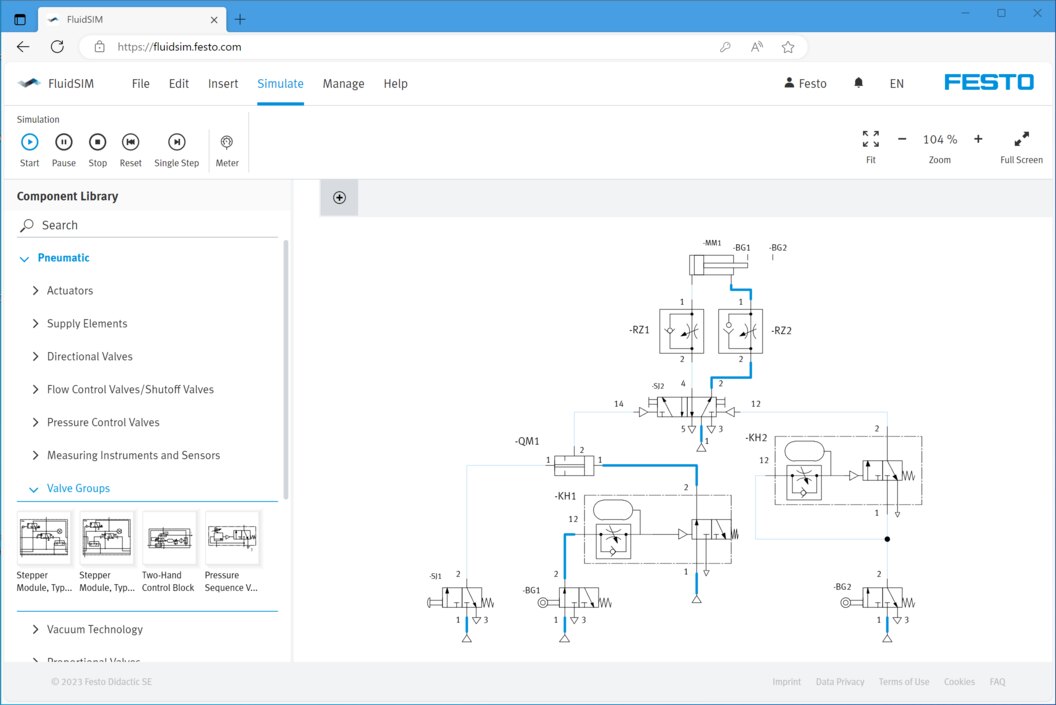Image resolution: width=1056 pixels, height=705 pixels.
Task: Open the Terms of Use link
Action: pyautogui.click(x=904, y=681)
